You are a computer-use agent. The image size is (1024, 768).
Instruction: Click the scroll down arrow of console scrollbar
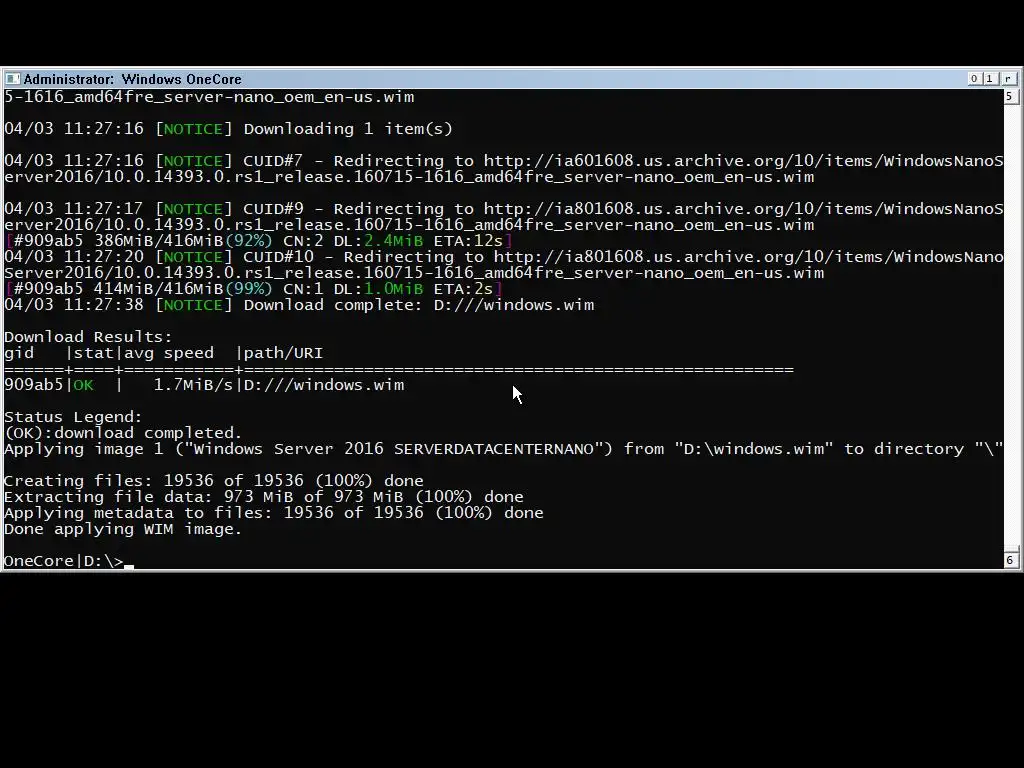[1010, 560]
